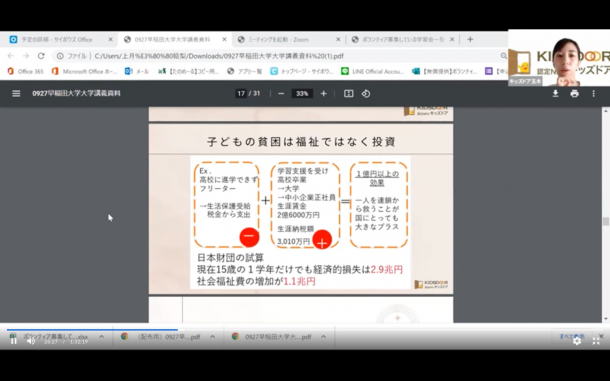Mute the video volume
This screenshot has width=610, height=381.
click(31, 341)
